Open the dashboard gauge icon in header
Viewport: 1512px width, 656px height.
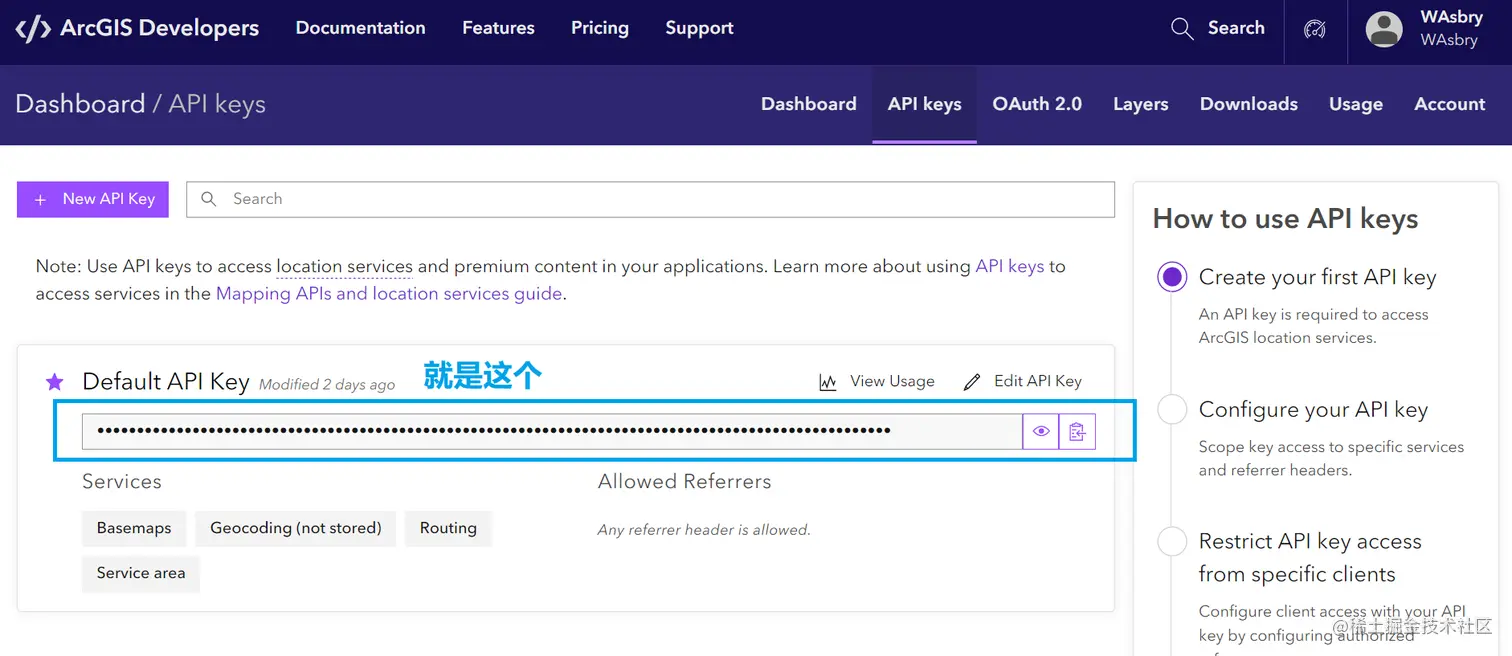click(x=1315, y=29)
